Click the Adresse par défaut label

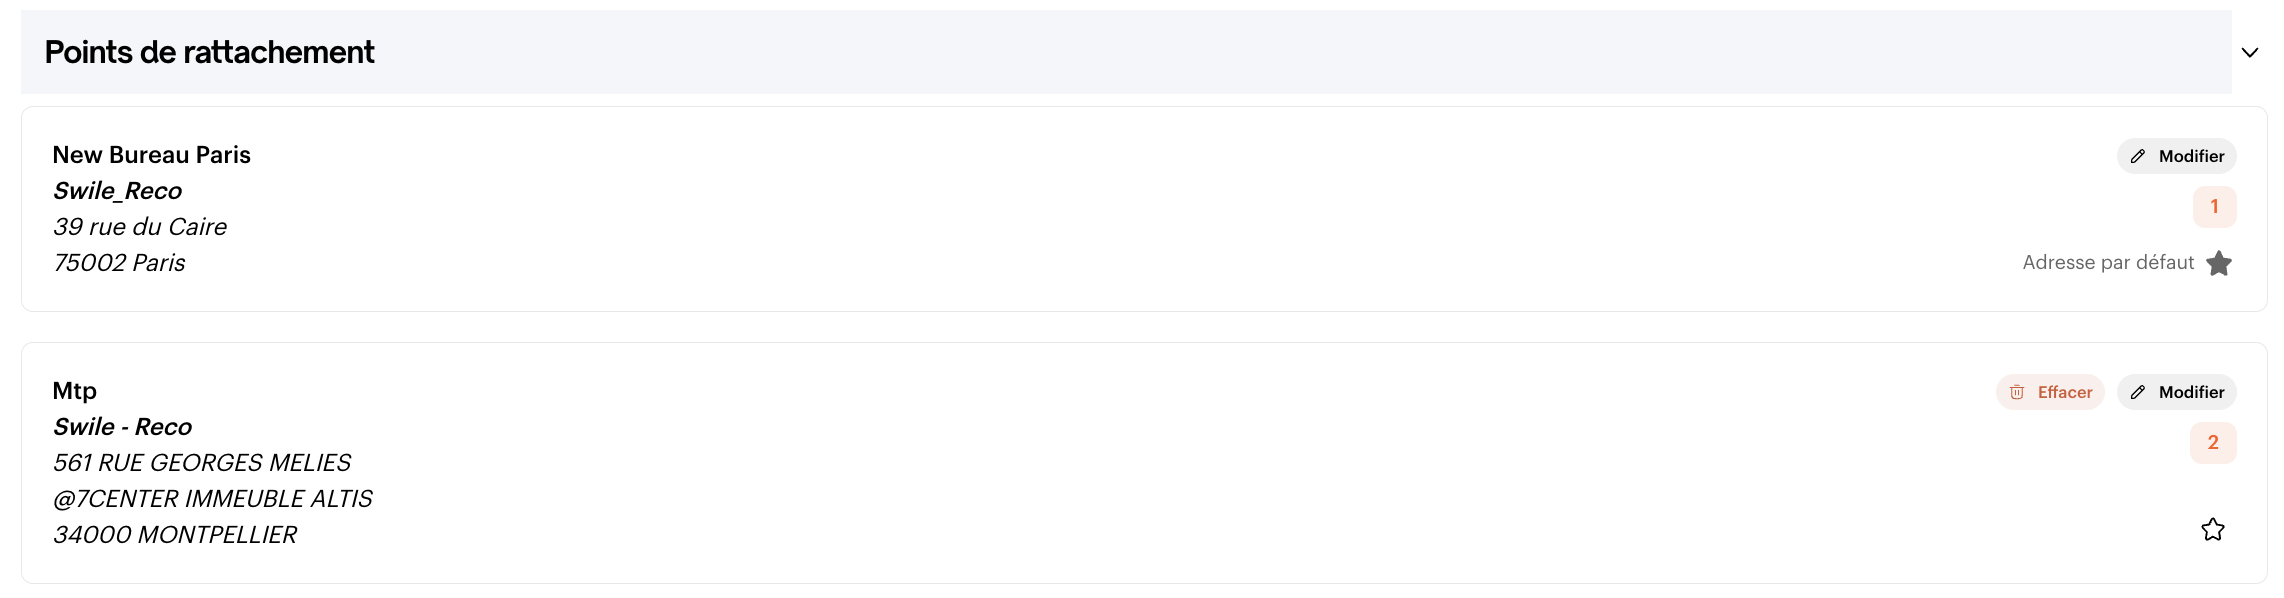coord(2108,263)
